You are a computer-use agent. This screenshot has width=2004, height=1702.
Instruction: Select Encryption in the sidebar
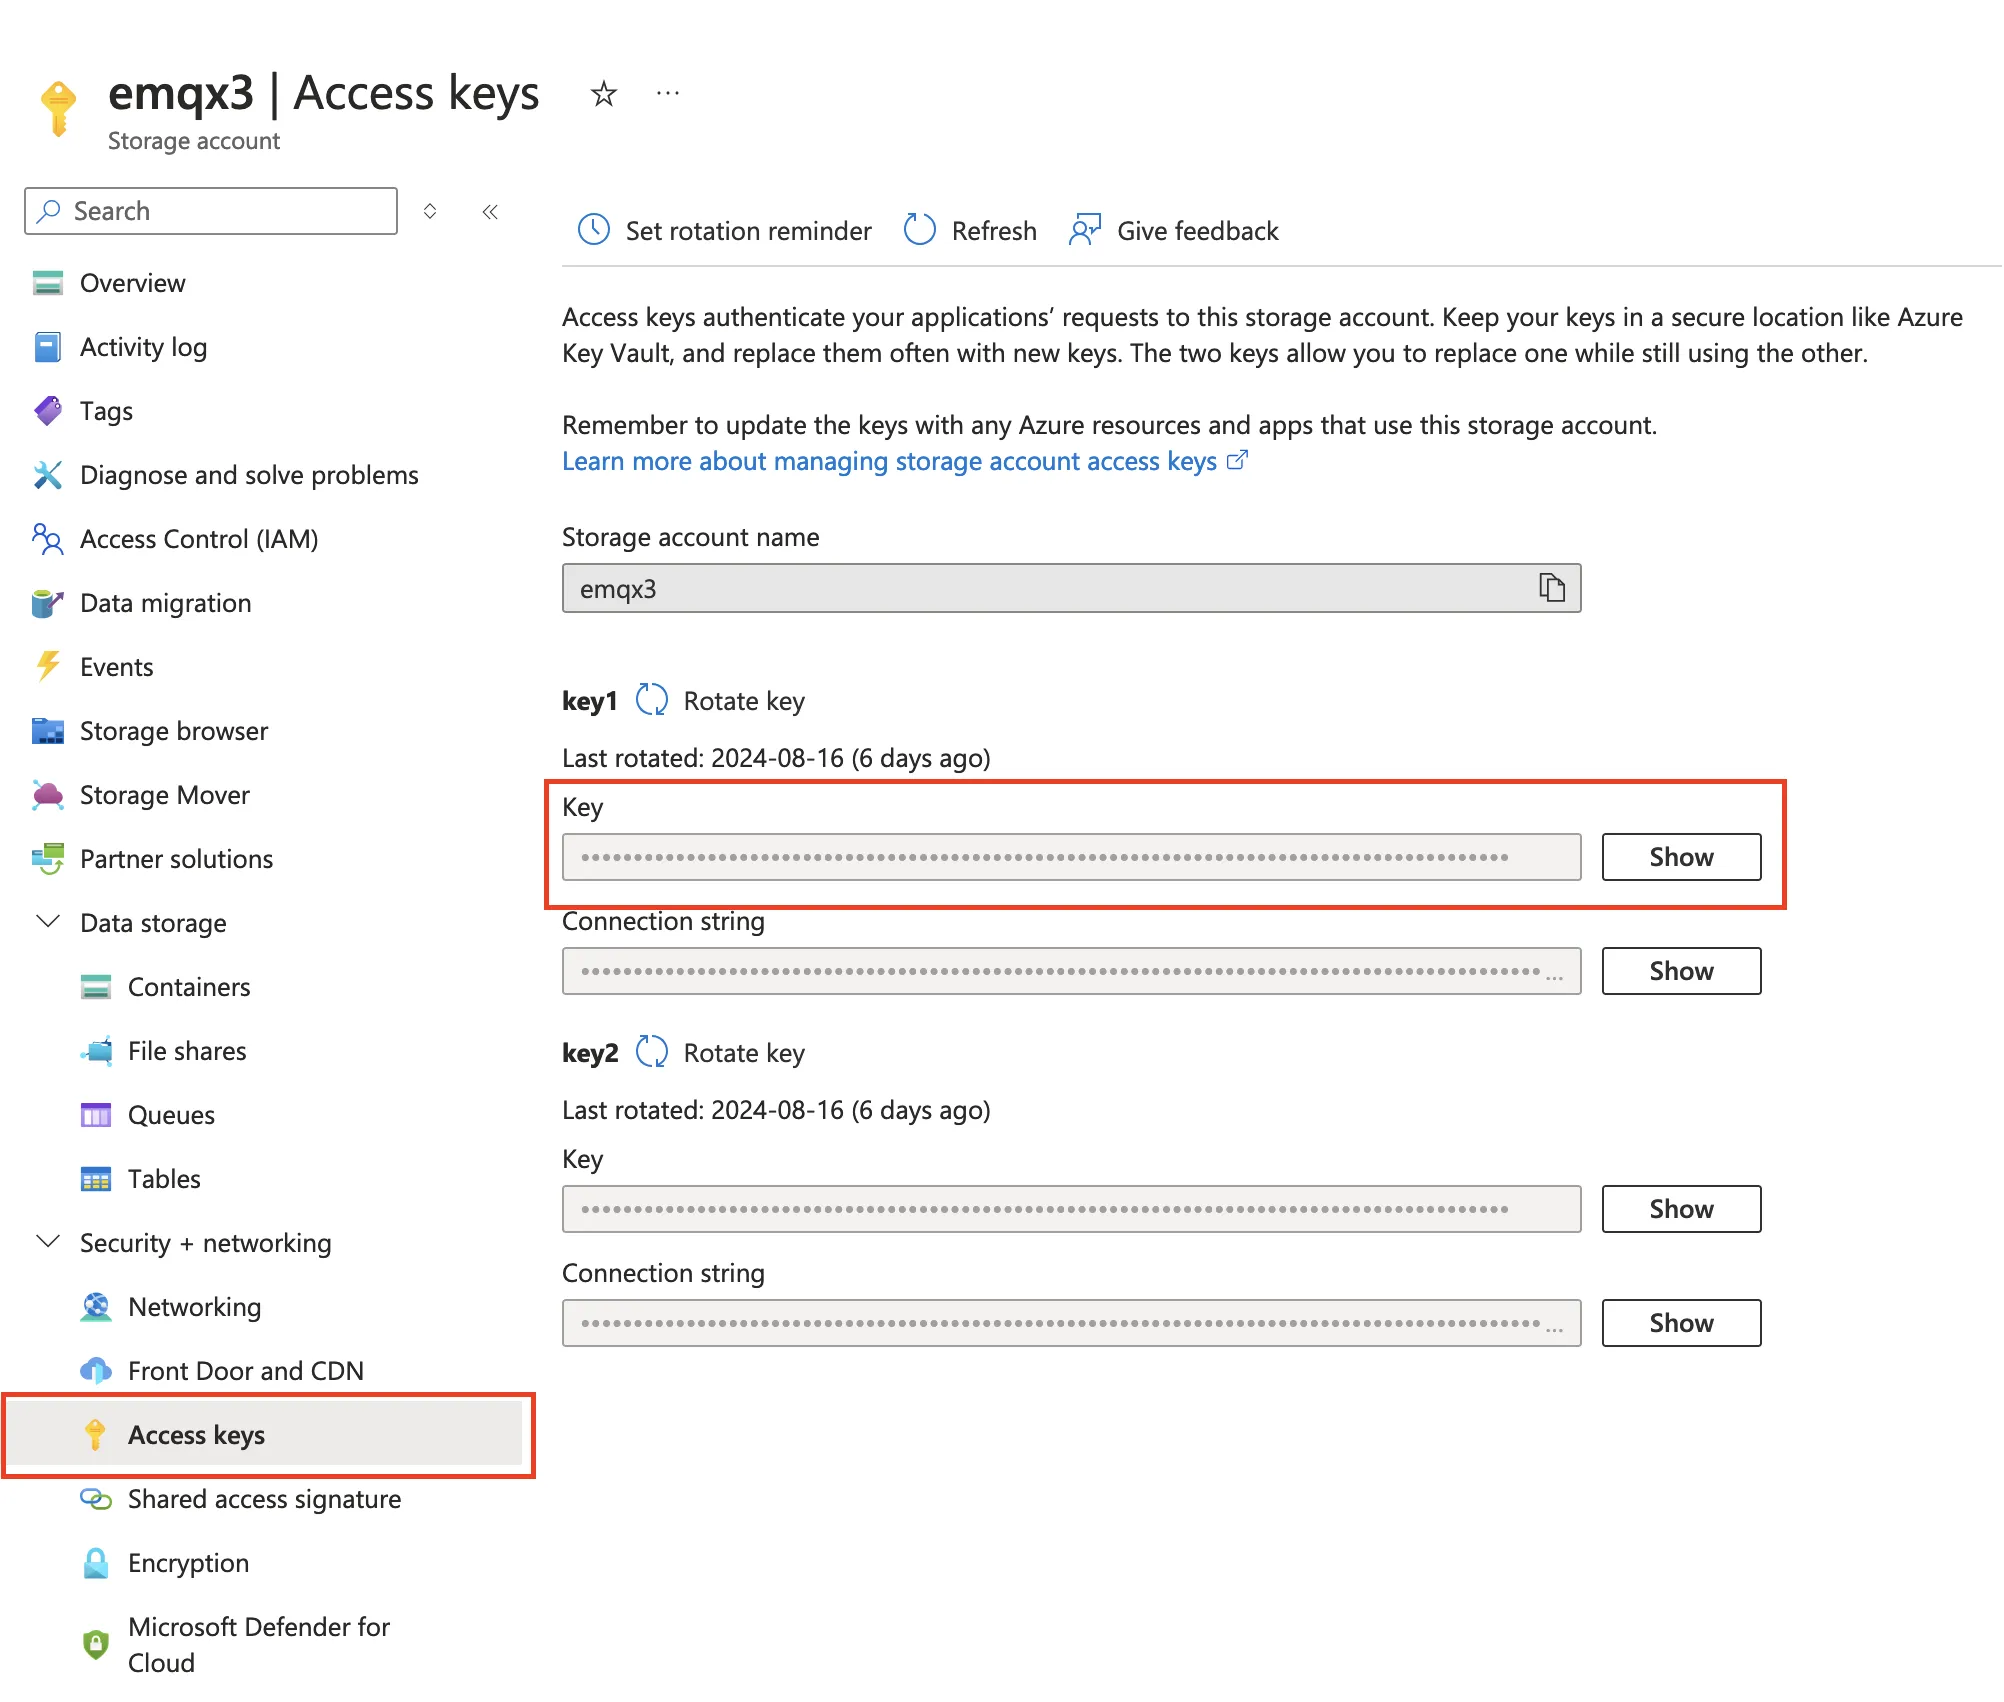pos(188,1563)
